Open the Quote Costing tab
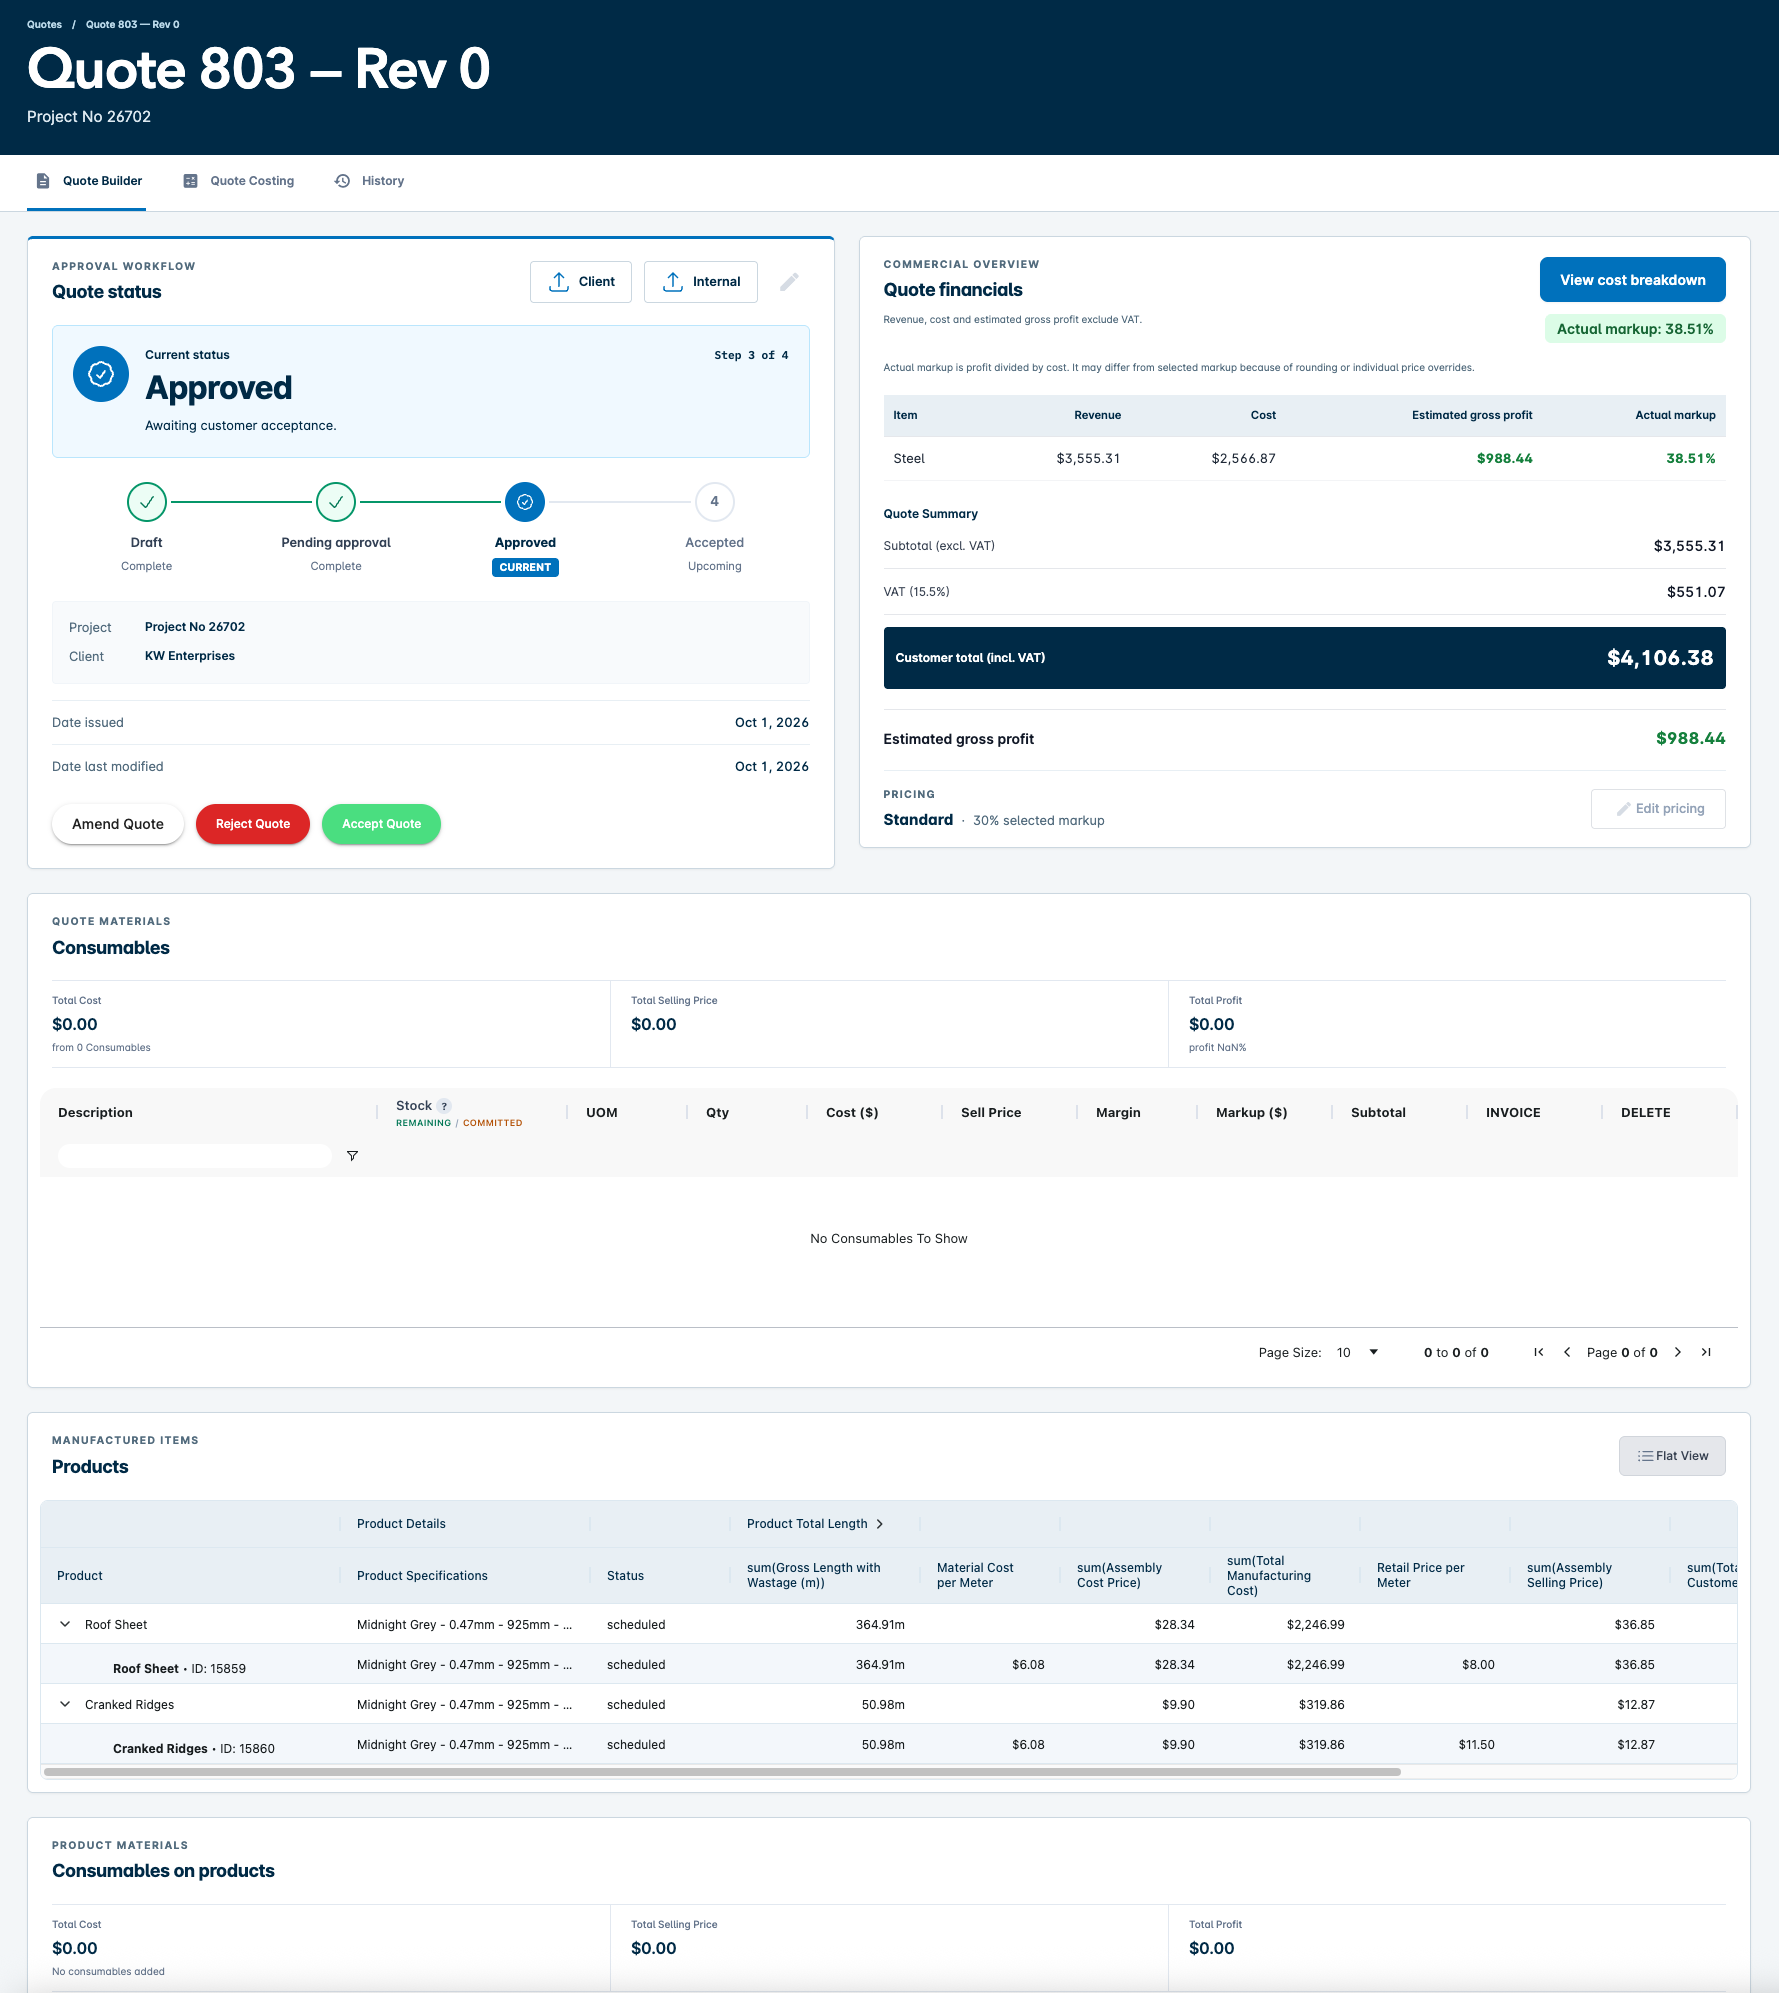This screenshot has height=1993, width=1779. click(x=239, y=181)
